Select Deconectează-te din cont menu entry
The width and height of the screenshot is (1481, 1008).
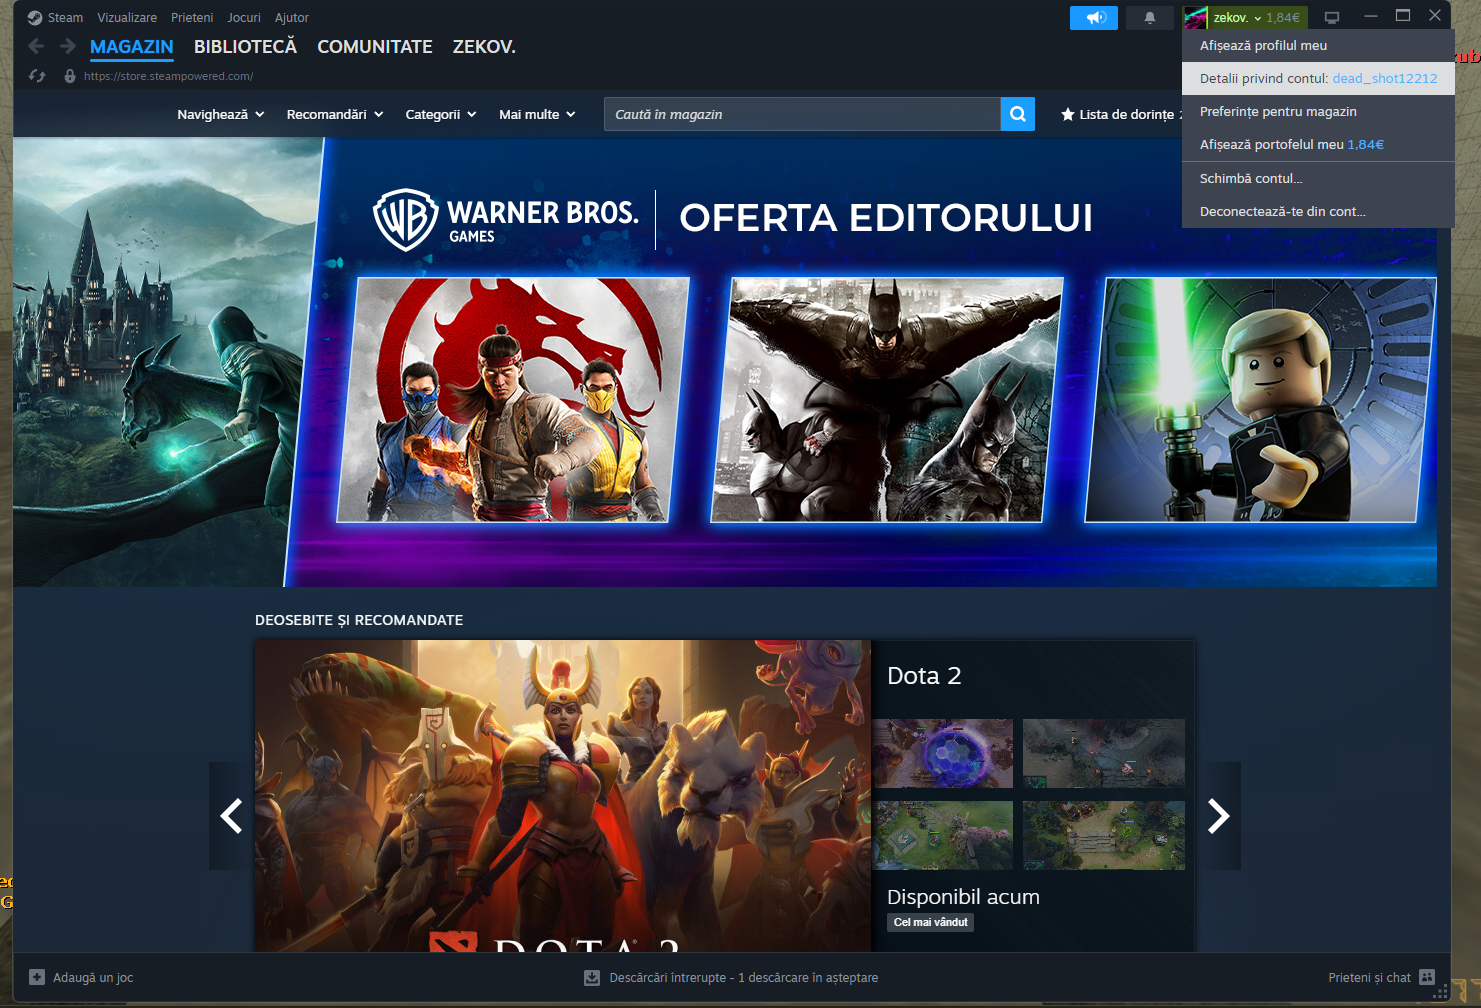(1282, 211)
